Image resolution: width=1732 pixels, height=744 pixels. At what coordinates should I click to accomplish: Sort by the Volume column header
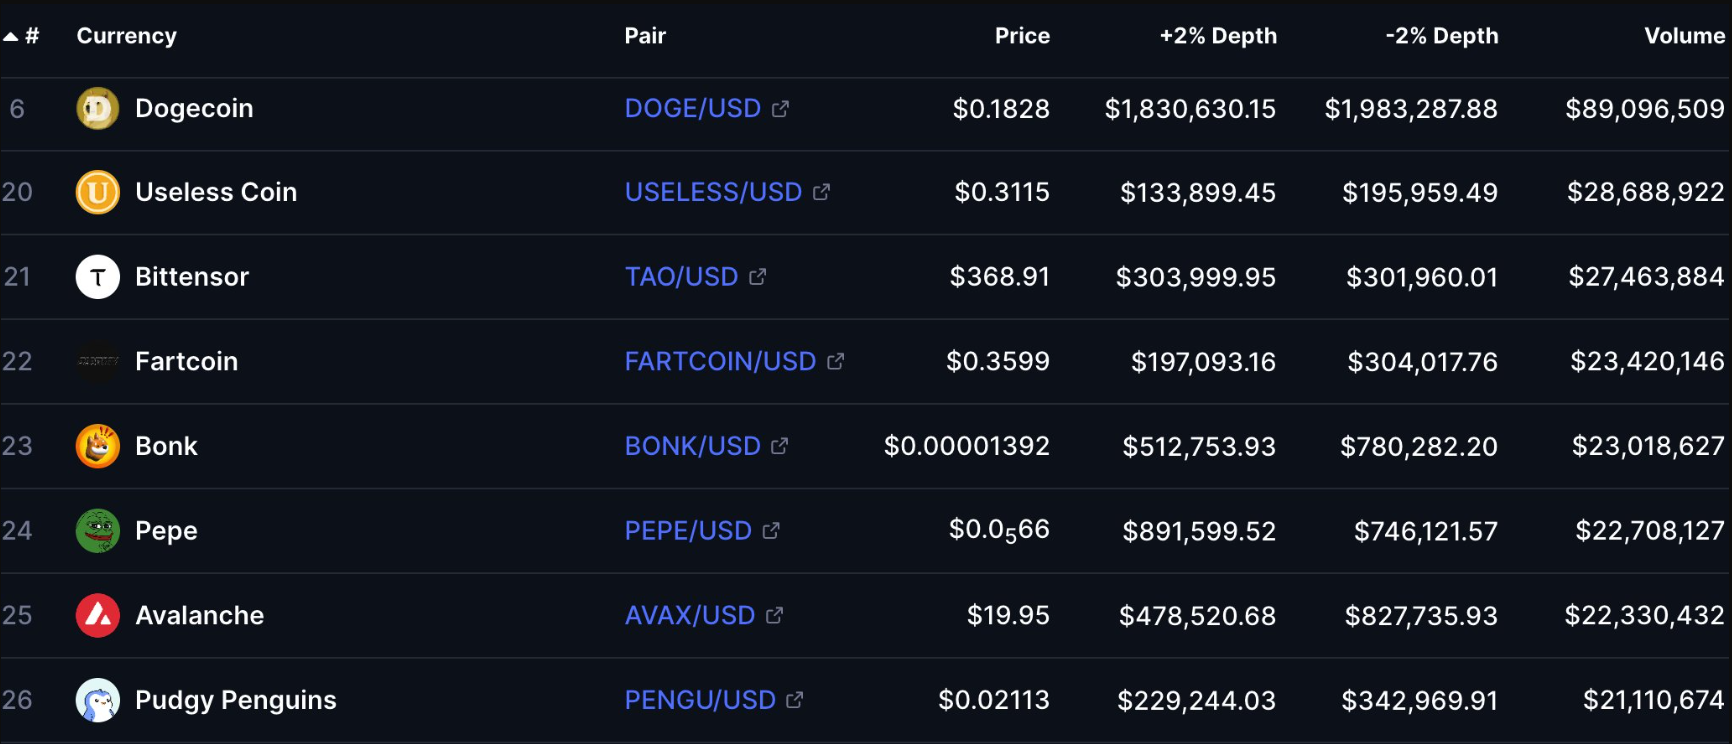click(1684, 36)
